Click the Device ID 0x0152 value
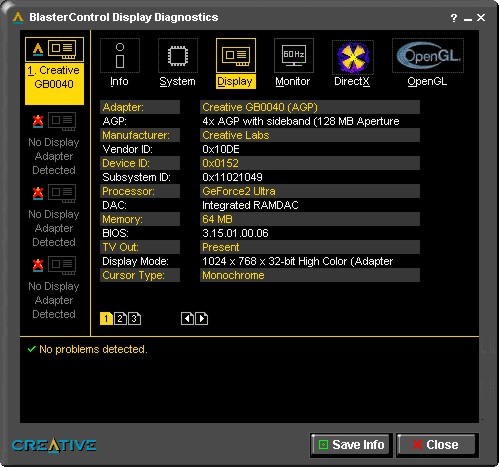This screenshot has width=499, height=467. tap(310, 163)
